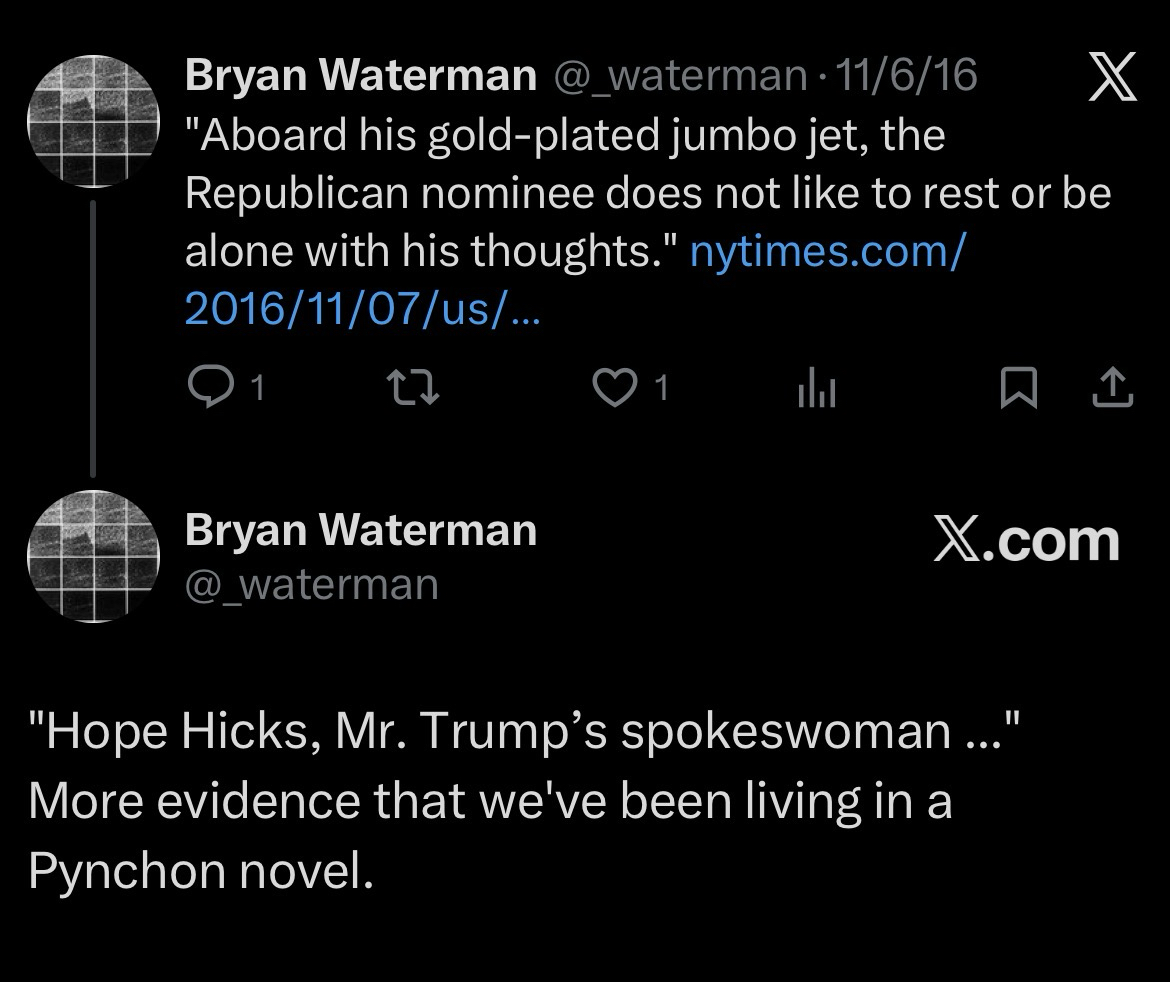
Task: Open the profile picture on the lower tweet
Action: [x=93, y=557]
